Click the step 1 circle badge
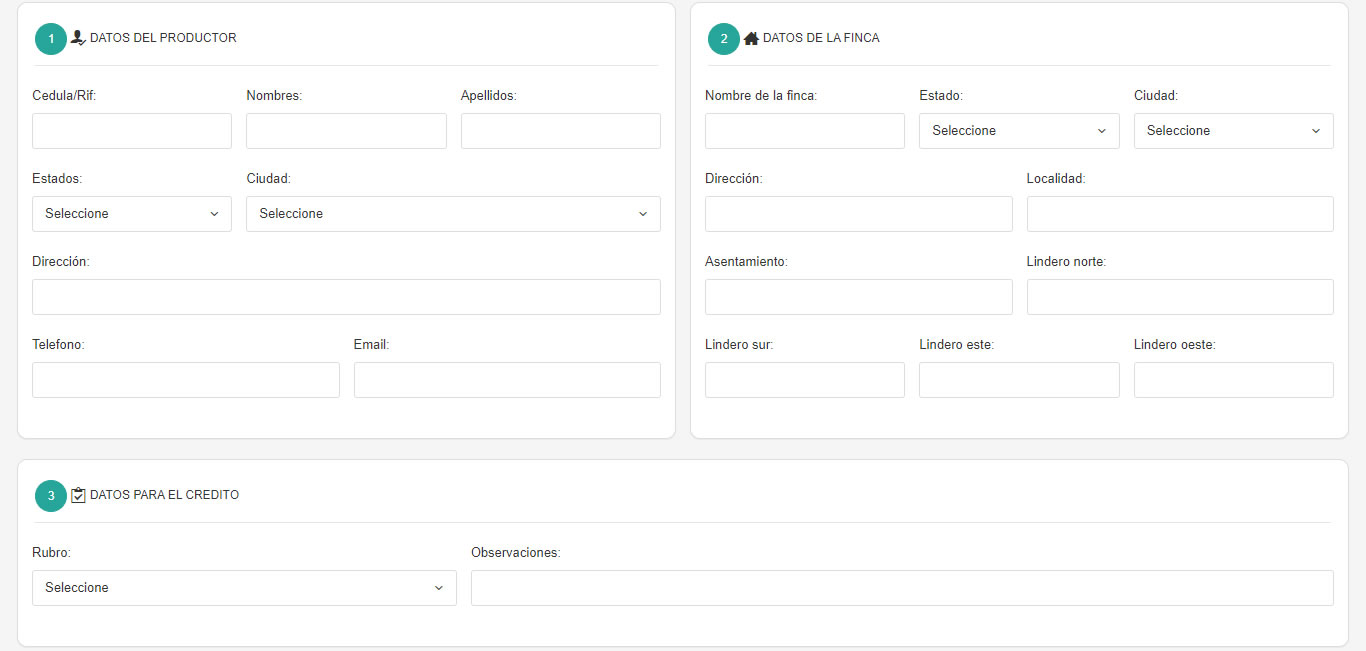 coord(51,38)
